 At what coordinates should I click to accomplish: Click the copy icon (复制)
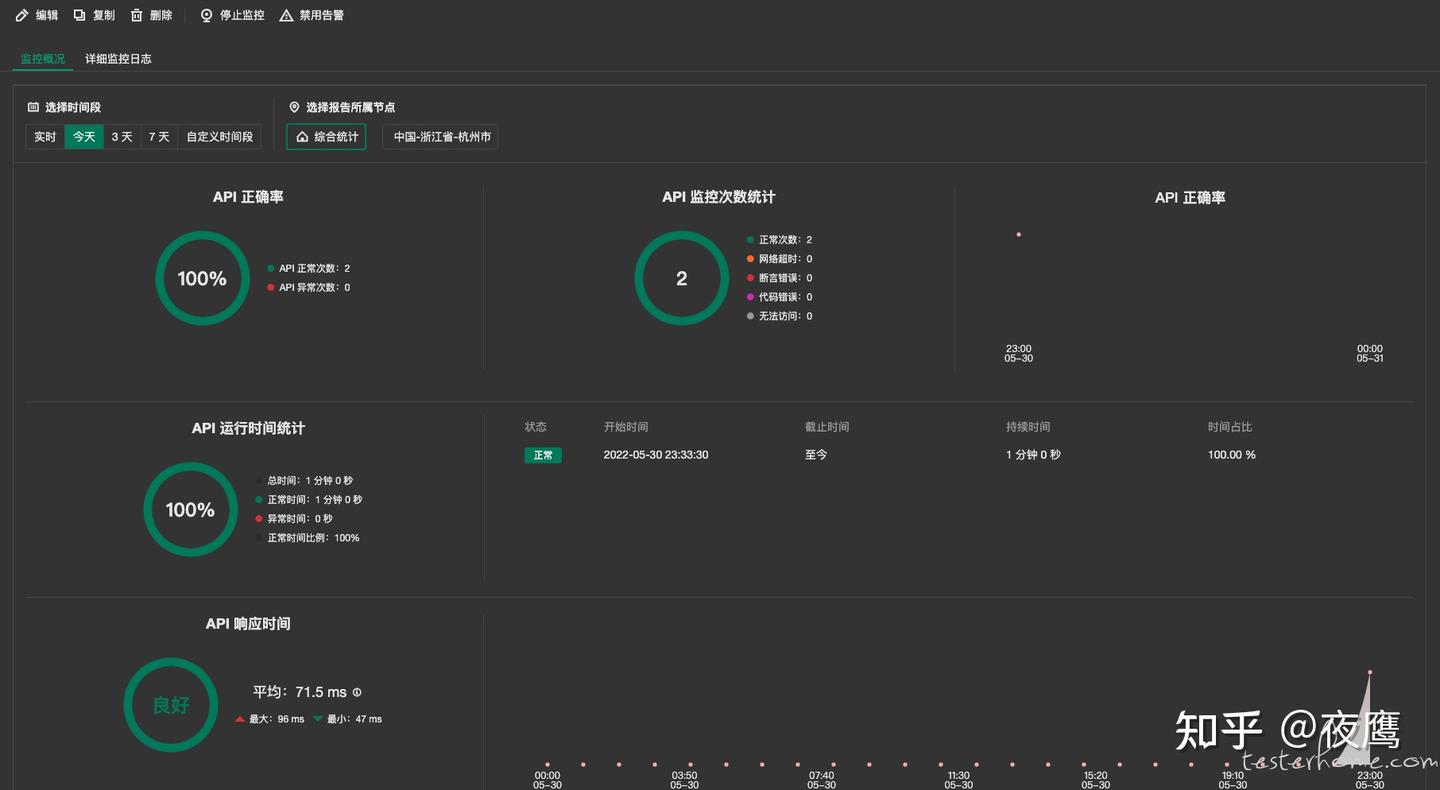(x=79, y=16)
